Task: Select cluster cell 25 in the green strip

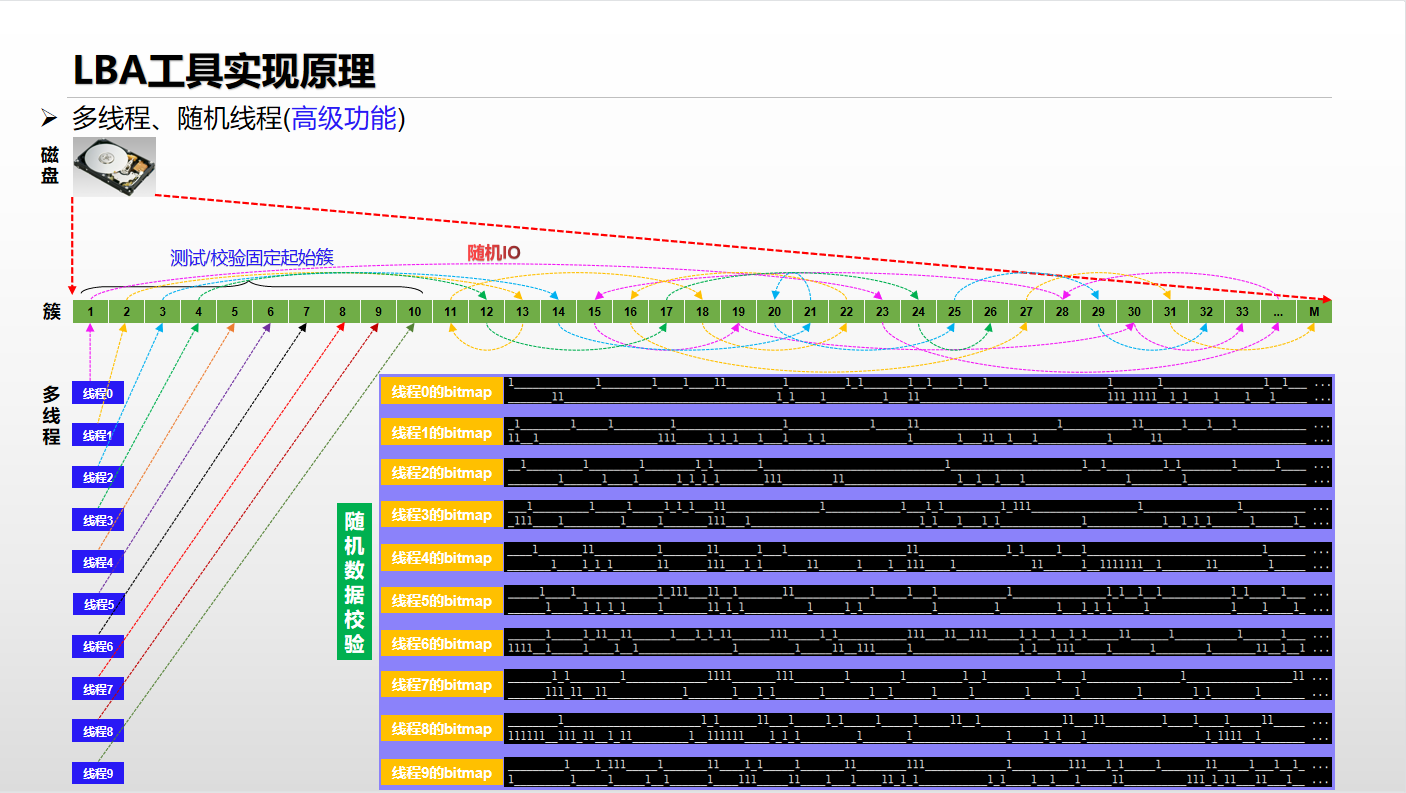Action: (x=954, y=311)
